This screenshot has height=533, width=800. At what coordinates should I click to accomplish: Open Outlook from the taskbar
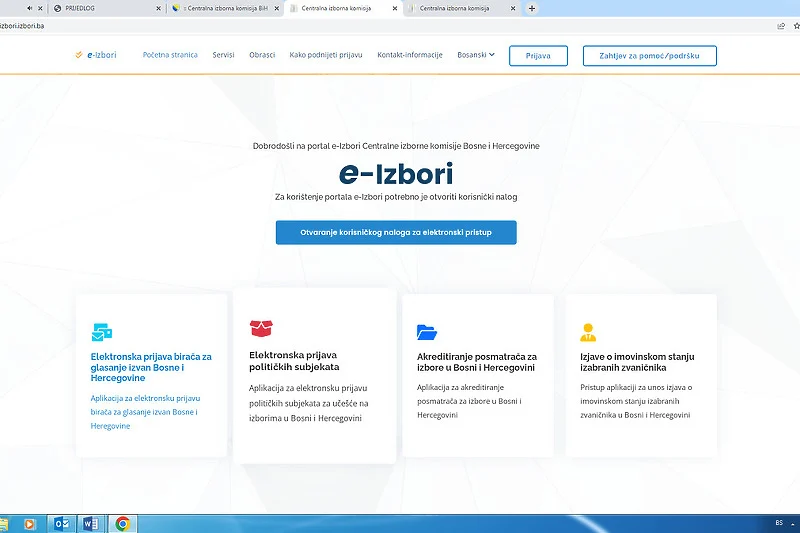60,523
